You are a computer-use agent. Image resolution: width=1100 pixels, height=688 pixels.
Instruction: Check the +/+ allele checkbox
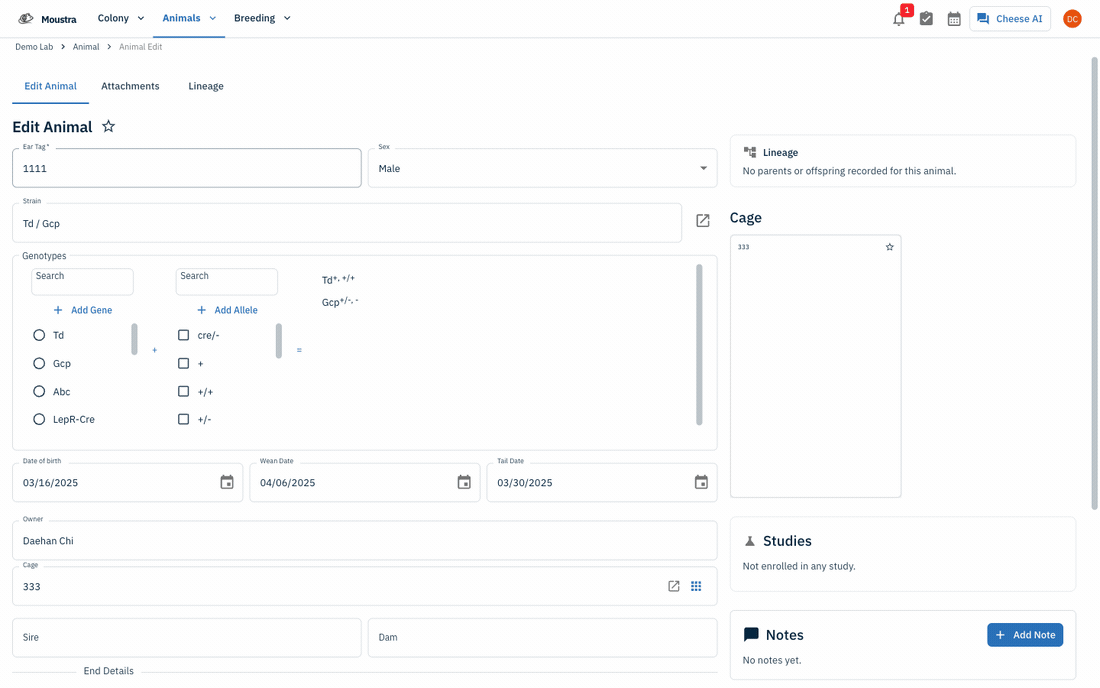[x=183, y=391]
